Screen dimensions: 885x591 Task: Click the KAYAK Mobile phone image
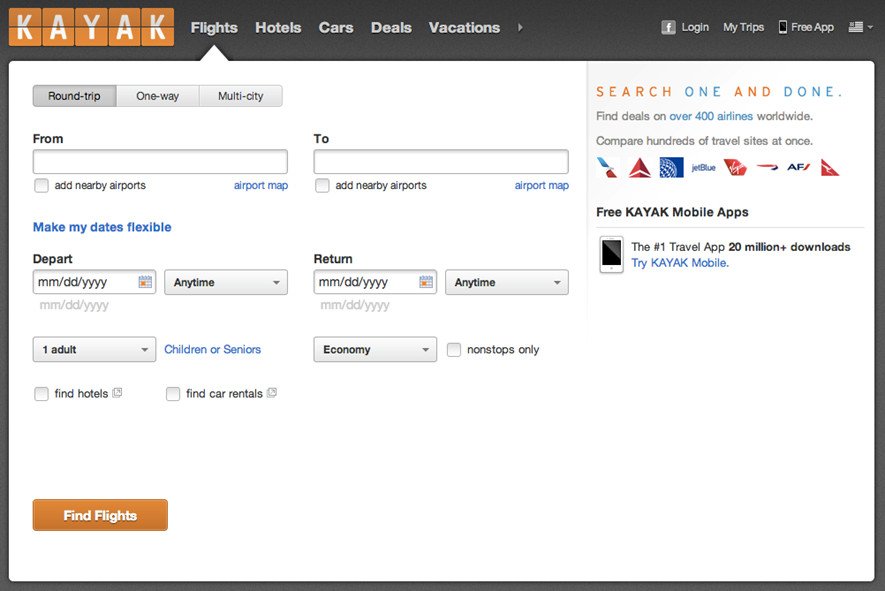[611, 255]
